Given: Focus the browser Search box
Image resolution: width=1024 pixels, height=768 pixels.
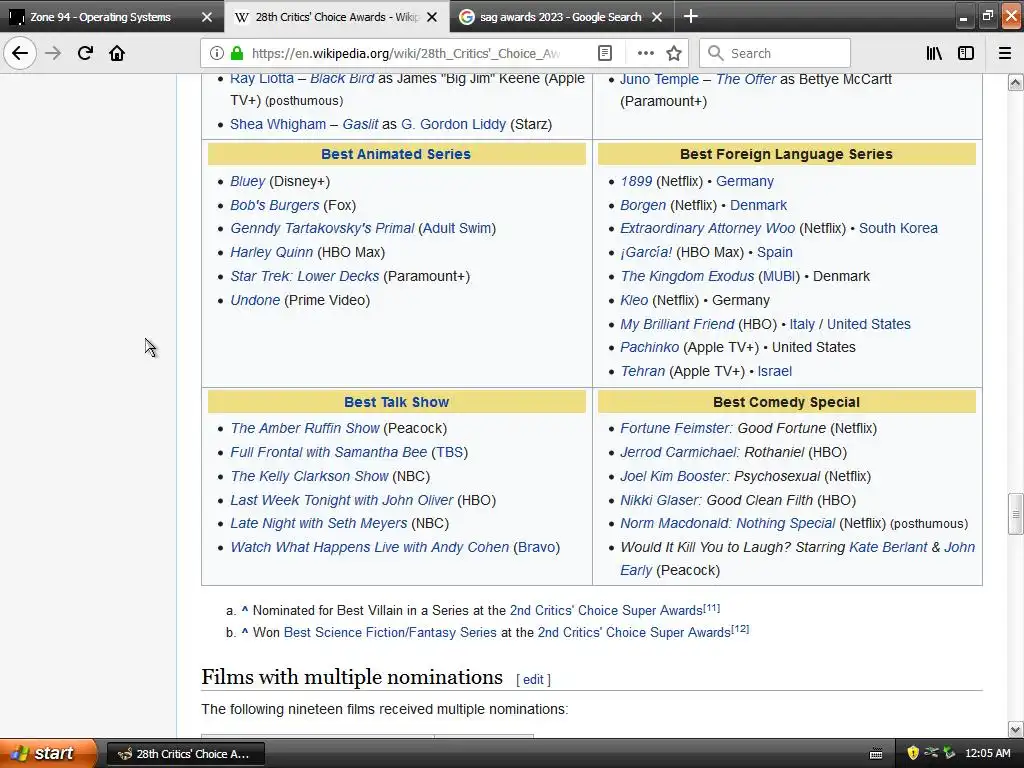Looking at the screenshot, I should point(775,54).
